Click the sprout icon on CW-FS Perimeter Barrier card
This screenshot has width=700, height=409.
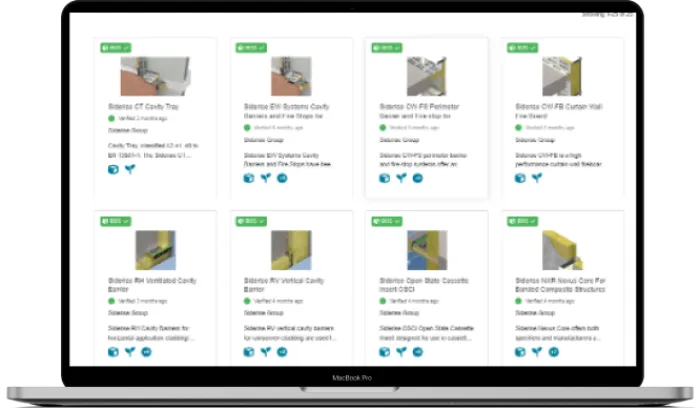pyautogui.click(x=401, y=178)
